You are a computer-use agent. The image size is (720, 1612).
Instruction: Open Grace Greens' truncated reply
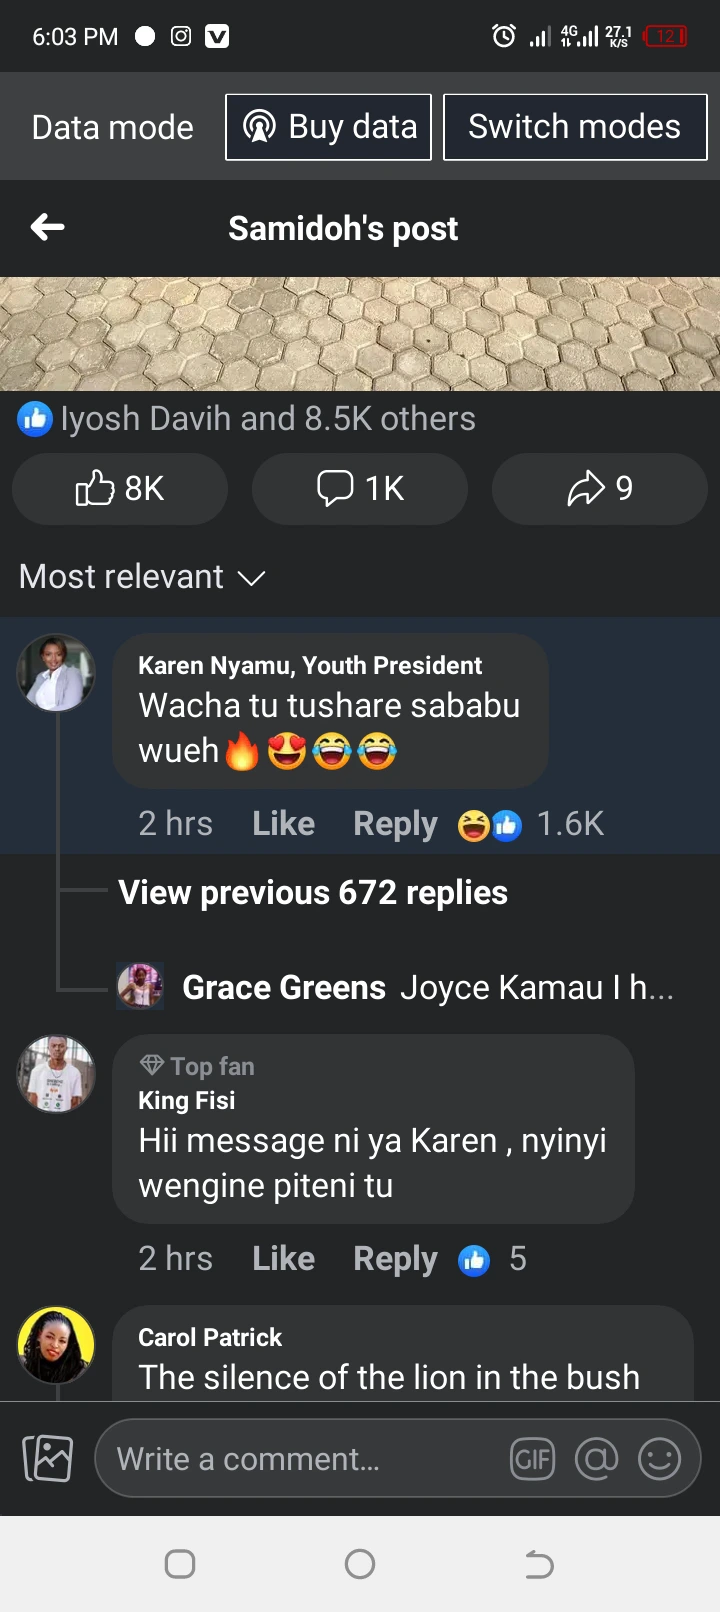(x=427, y=988)
